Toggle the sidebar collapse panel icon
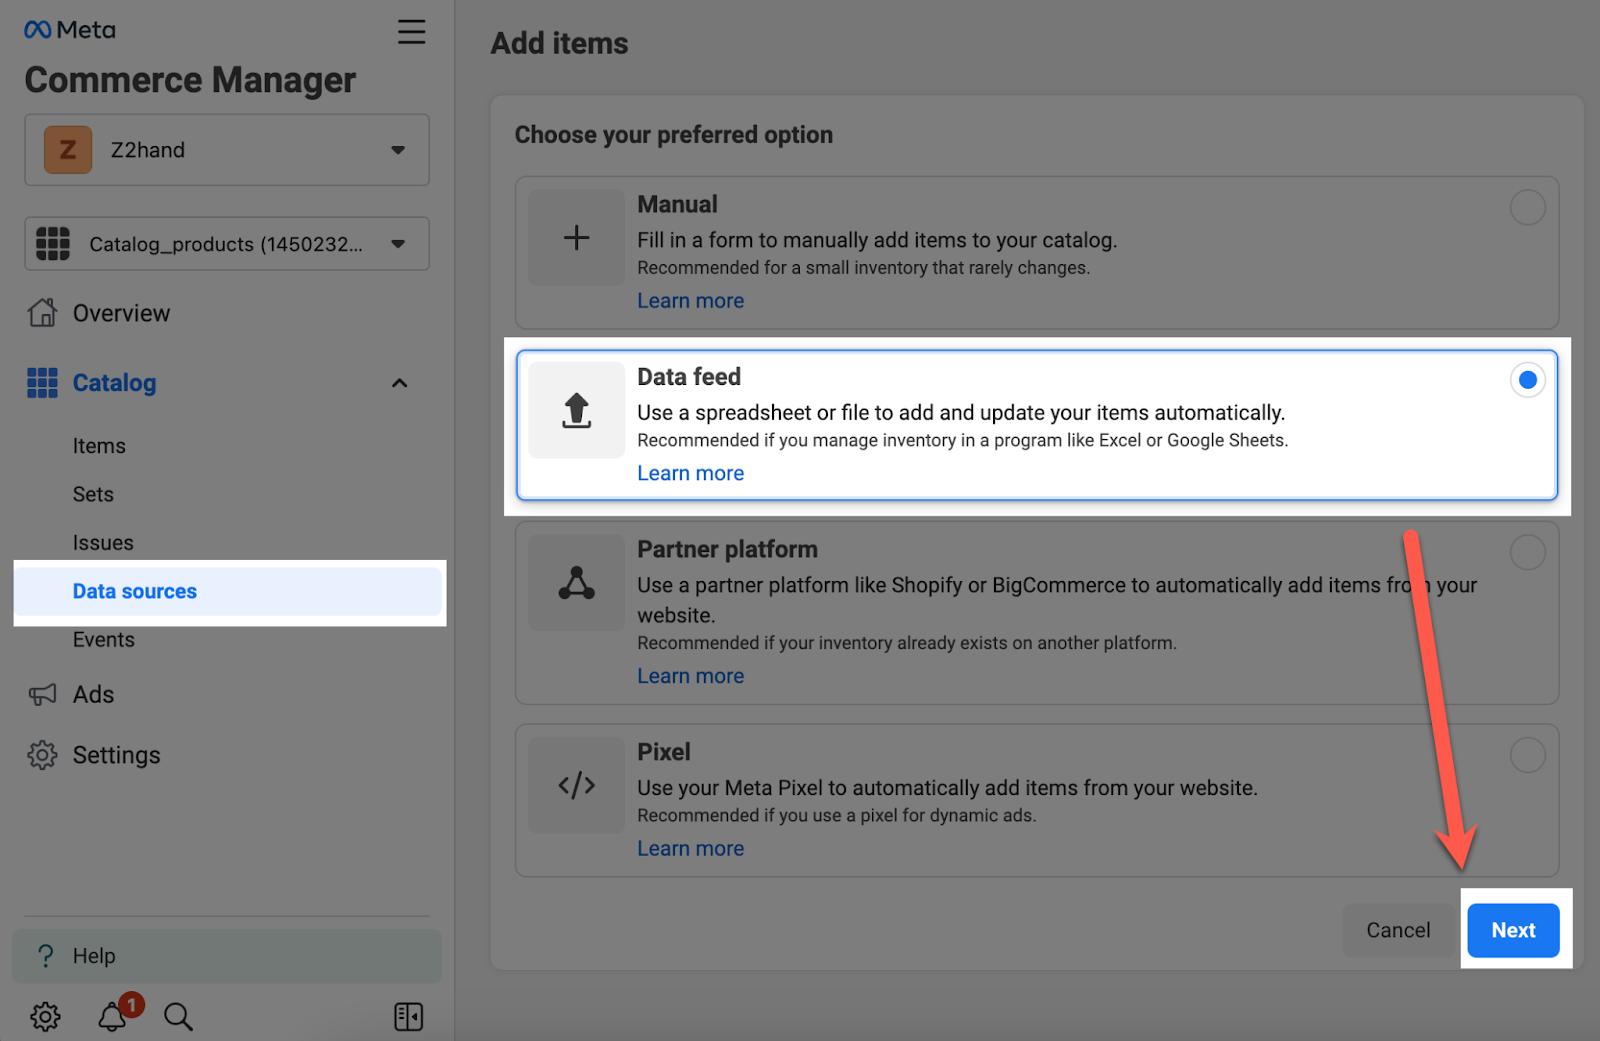The image size is (1600, 1041). [x=408, y=1017]
